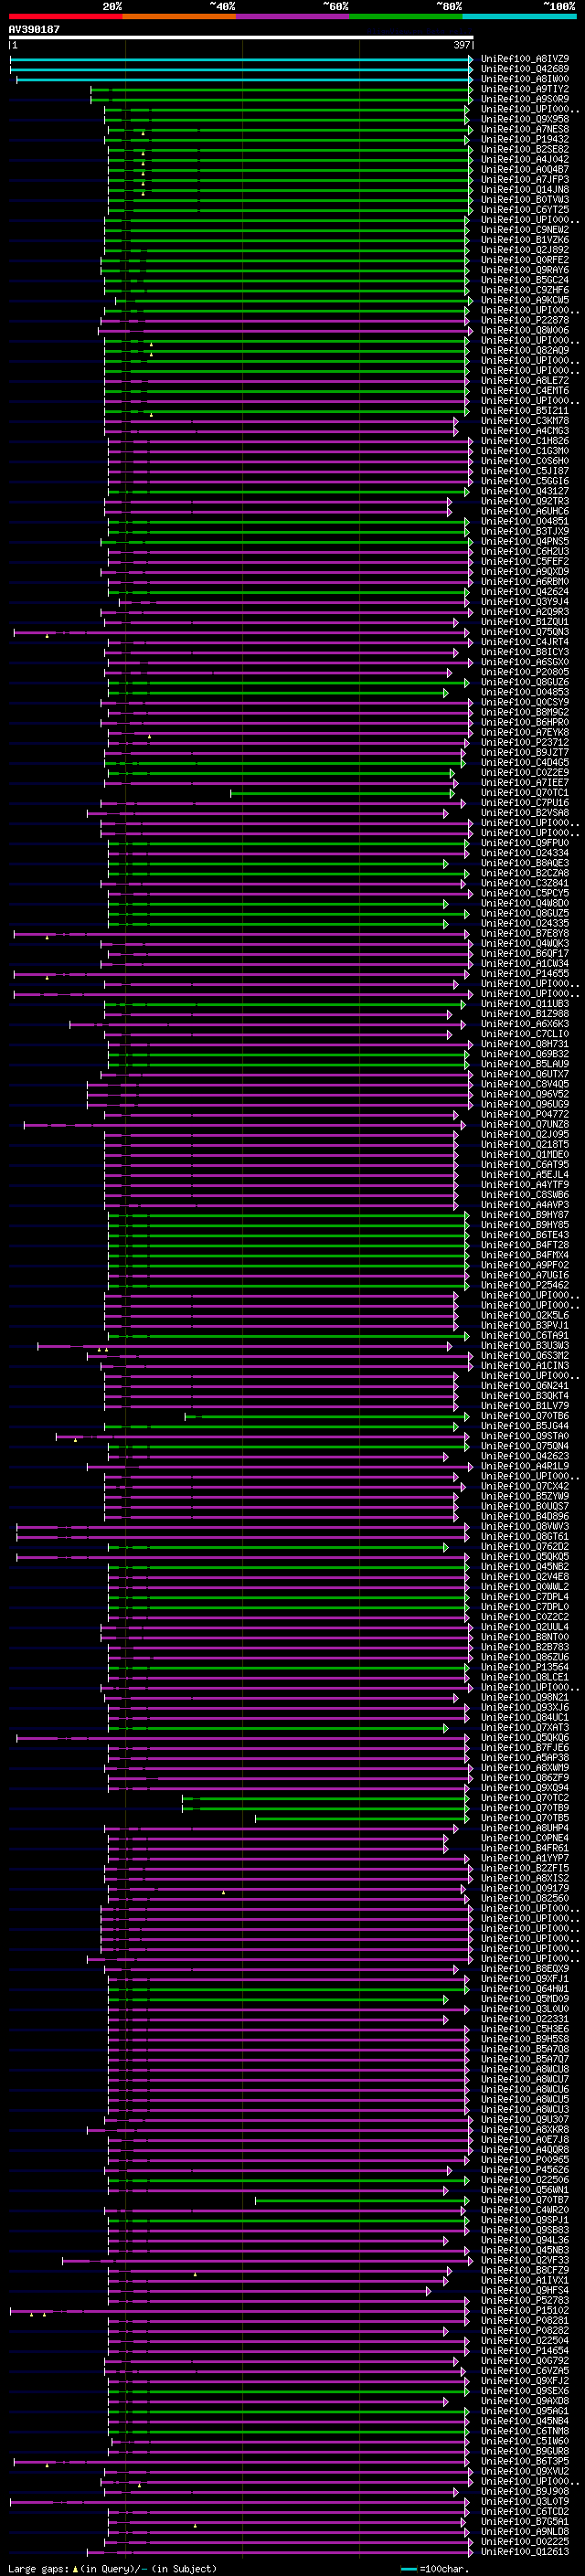
Task: Click the UniRef100_B7E8Y8 entry
Action: [x=525, y=934]
